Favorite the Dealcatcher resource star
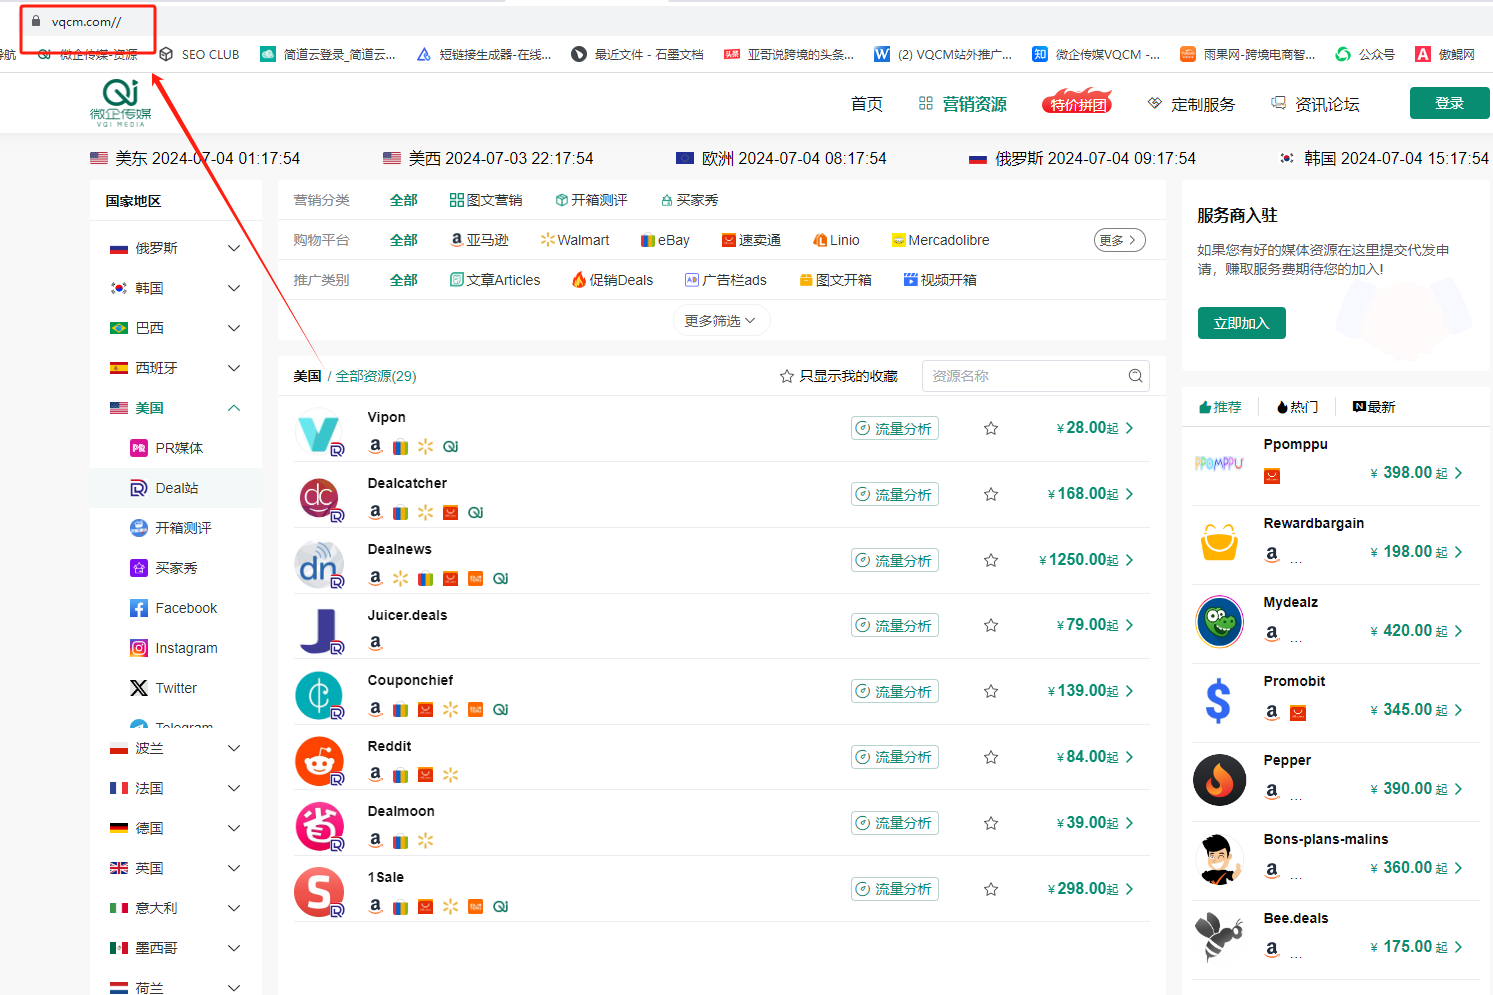The width and height of the screenshot is (1493, 995). (x=991, y=494)
